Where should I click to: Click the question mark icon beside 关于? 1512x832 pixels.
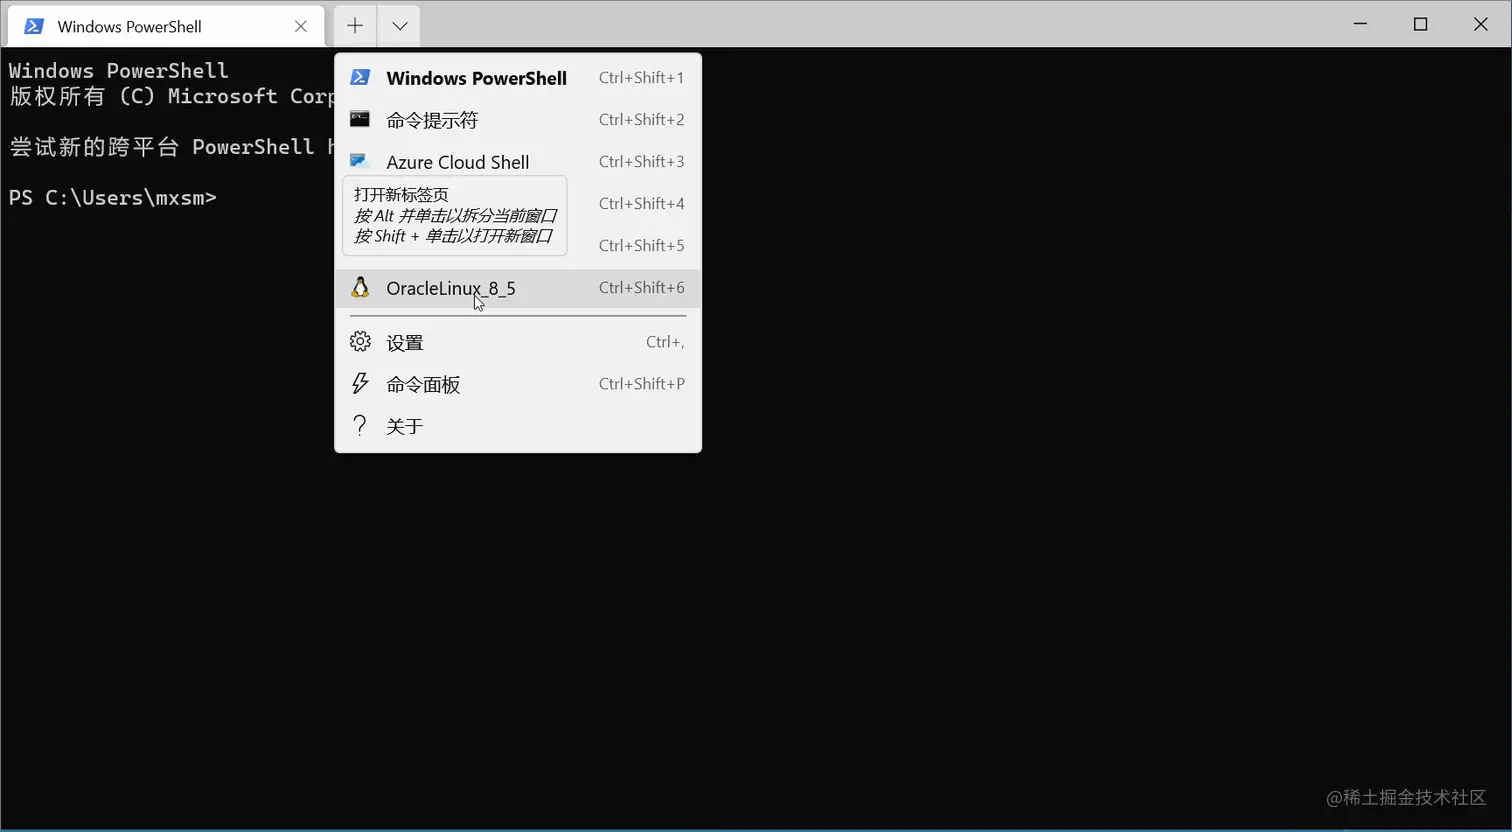360,425
